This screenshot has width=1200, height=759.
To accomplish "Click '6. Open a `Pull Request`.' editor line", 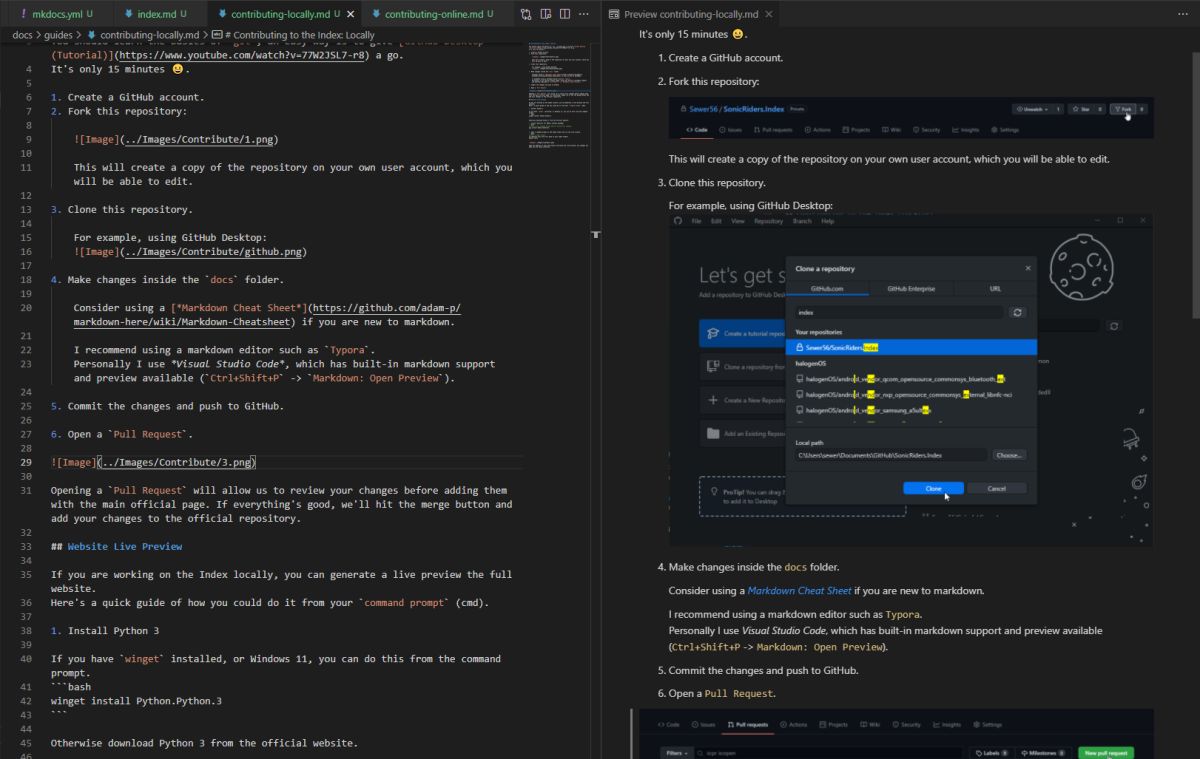I will [x=121, y=434].
